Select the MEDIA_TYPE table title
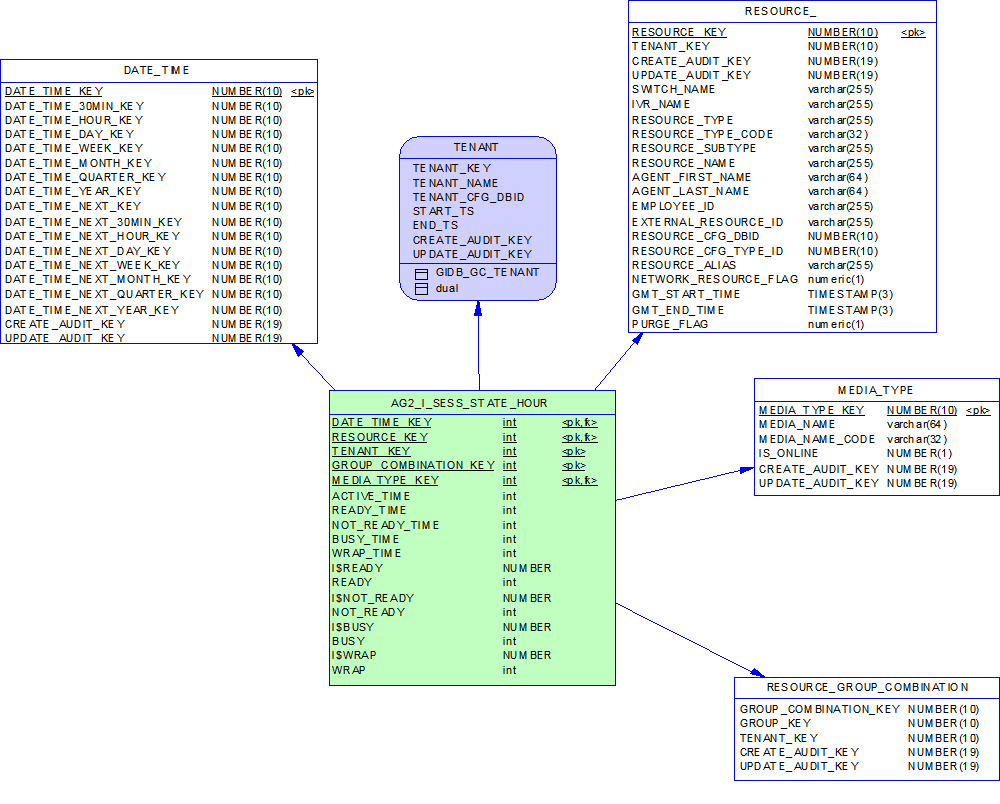Image resolution: width=1000 pixels, height=804 pixels. 875,390
